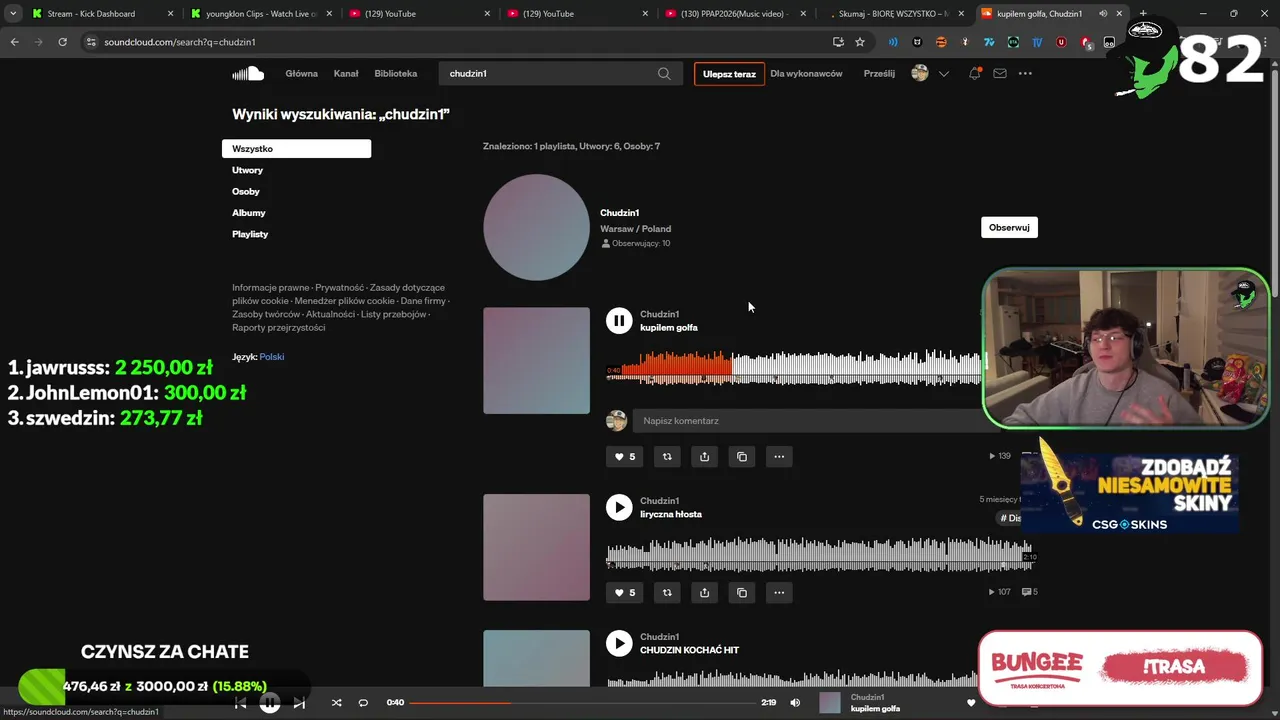Like current track in bottom player
Image resolution: width=1280 pixels, height=720 pixels.
[970, 703]
